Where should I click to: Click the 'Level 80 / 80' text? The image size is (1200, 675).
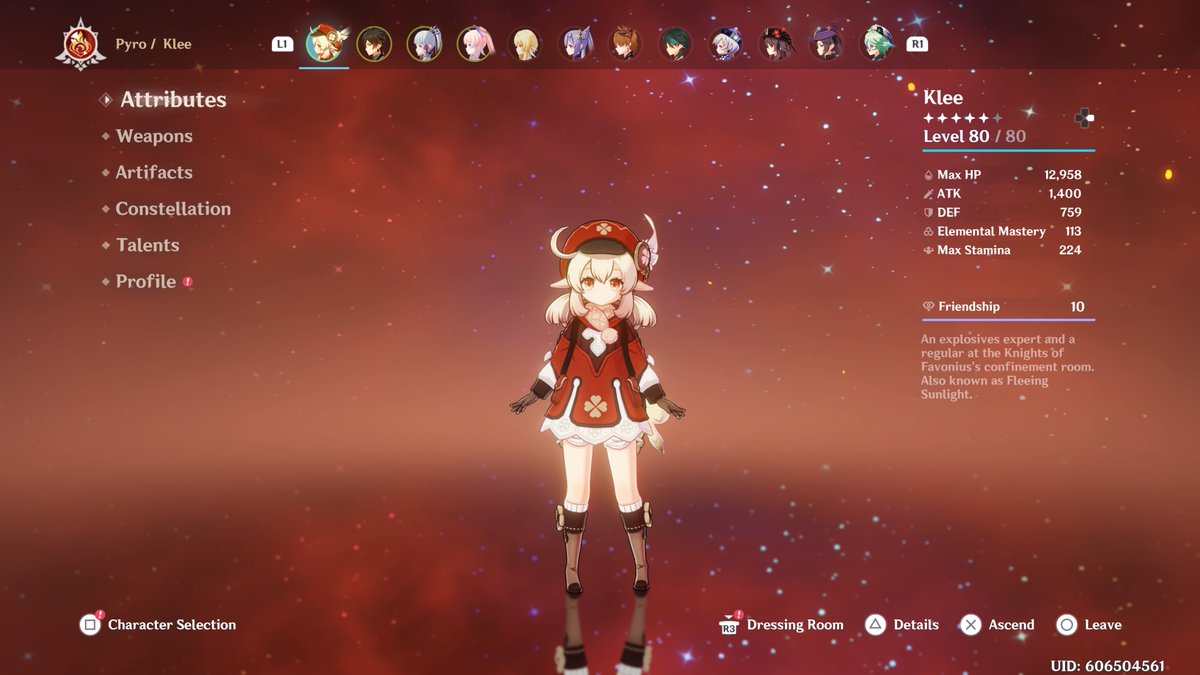[975, 137]
